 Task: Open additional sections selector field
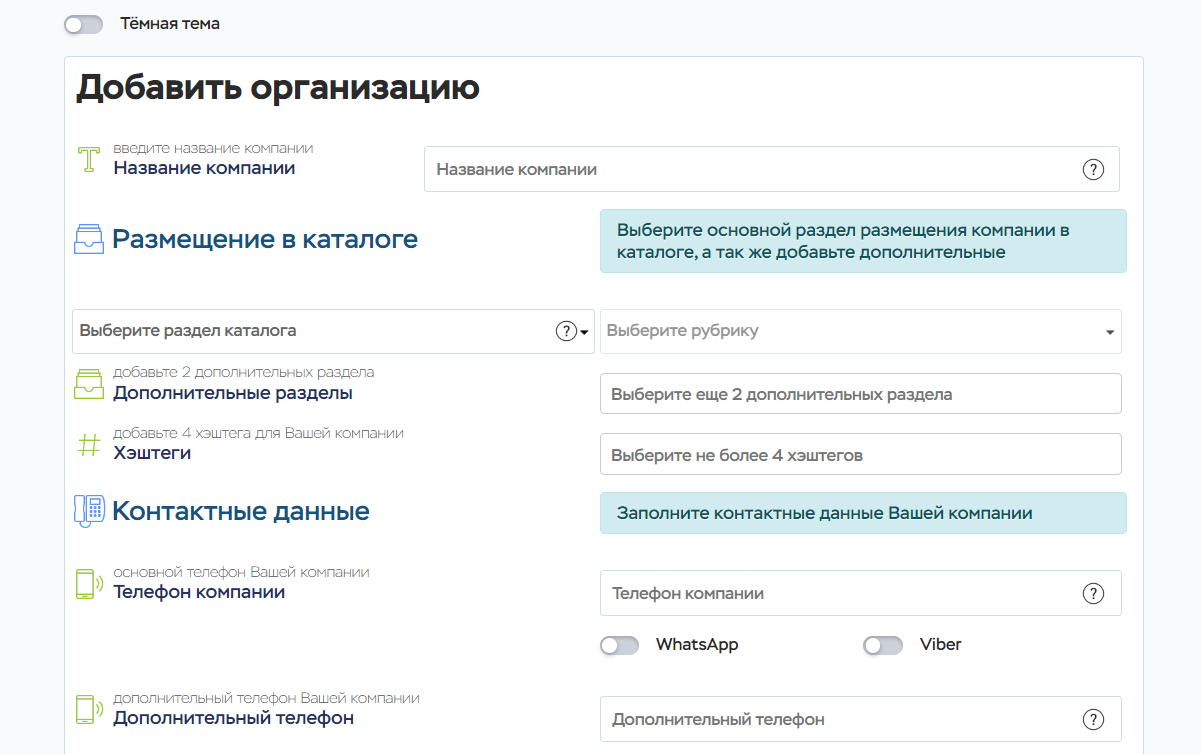pyautogui.click(x=860, y=394)
